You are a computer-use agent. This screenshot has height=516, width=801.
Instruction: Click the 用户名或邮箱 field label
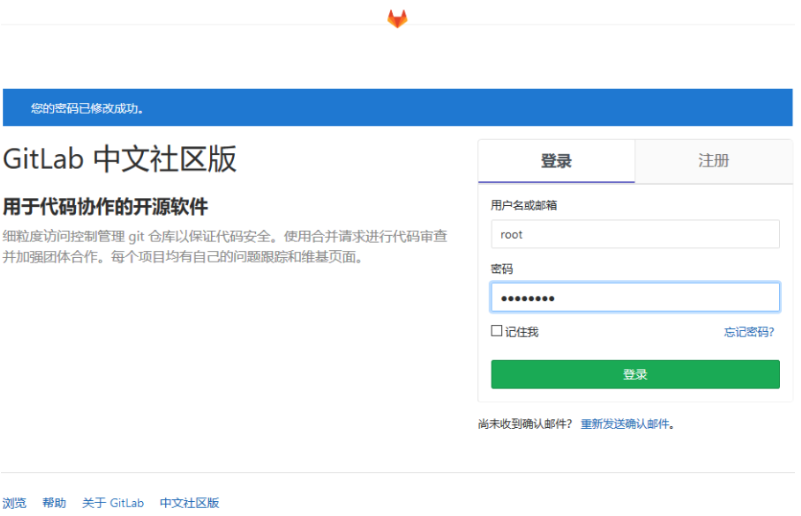coord(523,205)
